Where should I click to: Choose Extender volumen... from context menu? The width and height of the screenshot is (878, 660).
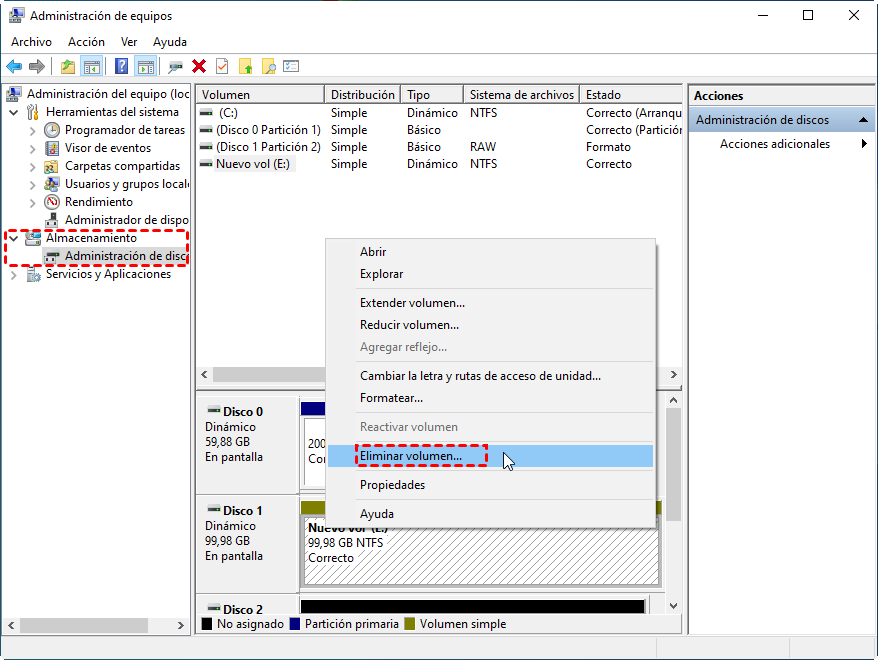coord(490,303)
